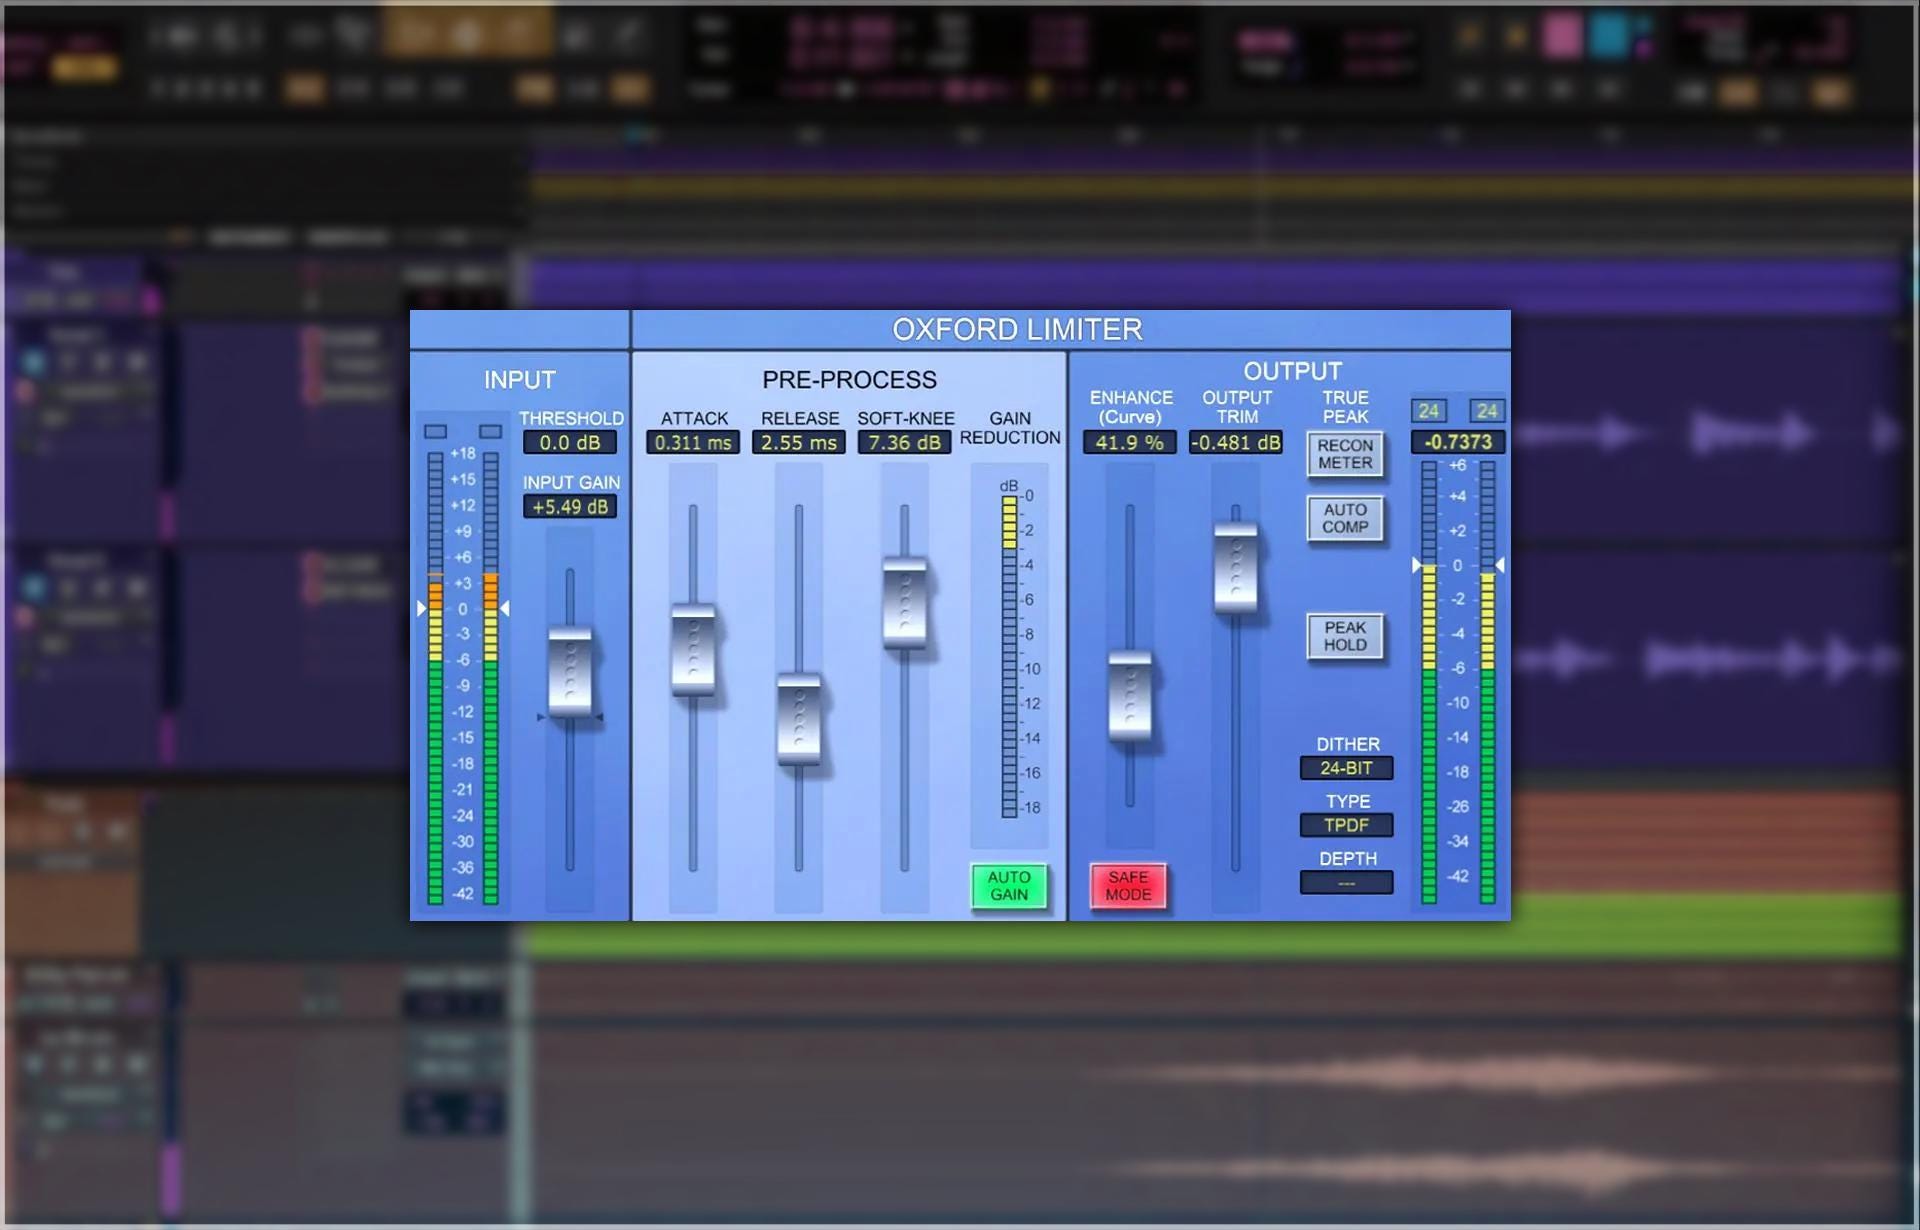
Task: Click the right output peak box showing 24
Action: [1487, 411]
